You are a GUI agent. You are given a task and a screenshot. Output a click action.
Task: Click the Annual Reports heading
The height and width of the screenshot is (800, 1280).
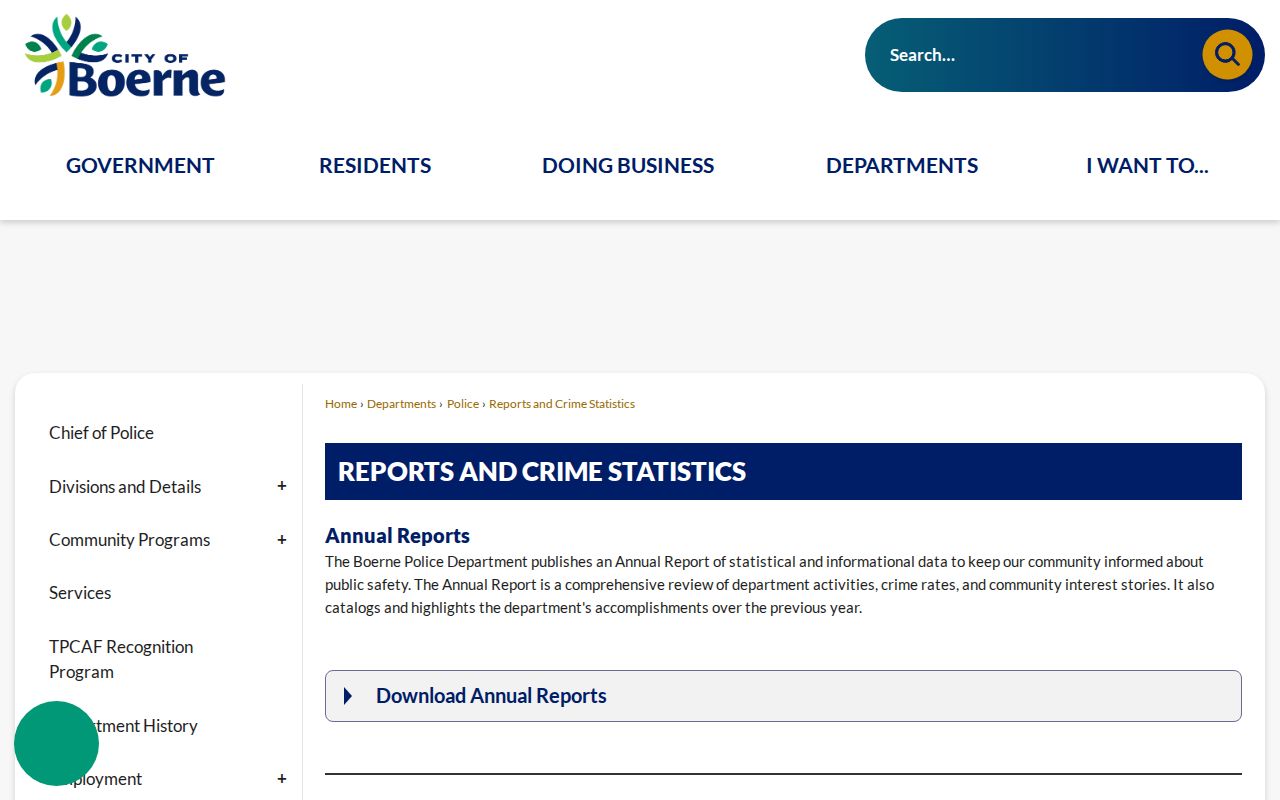[397, 536]
